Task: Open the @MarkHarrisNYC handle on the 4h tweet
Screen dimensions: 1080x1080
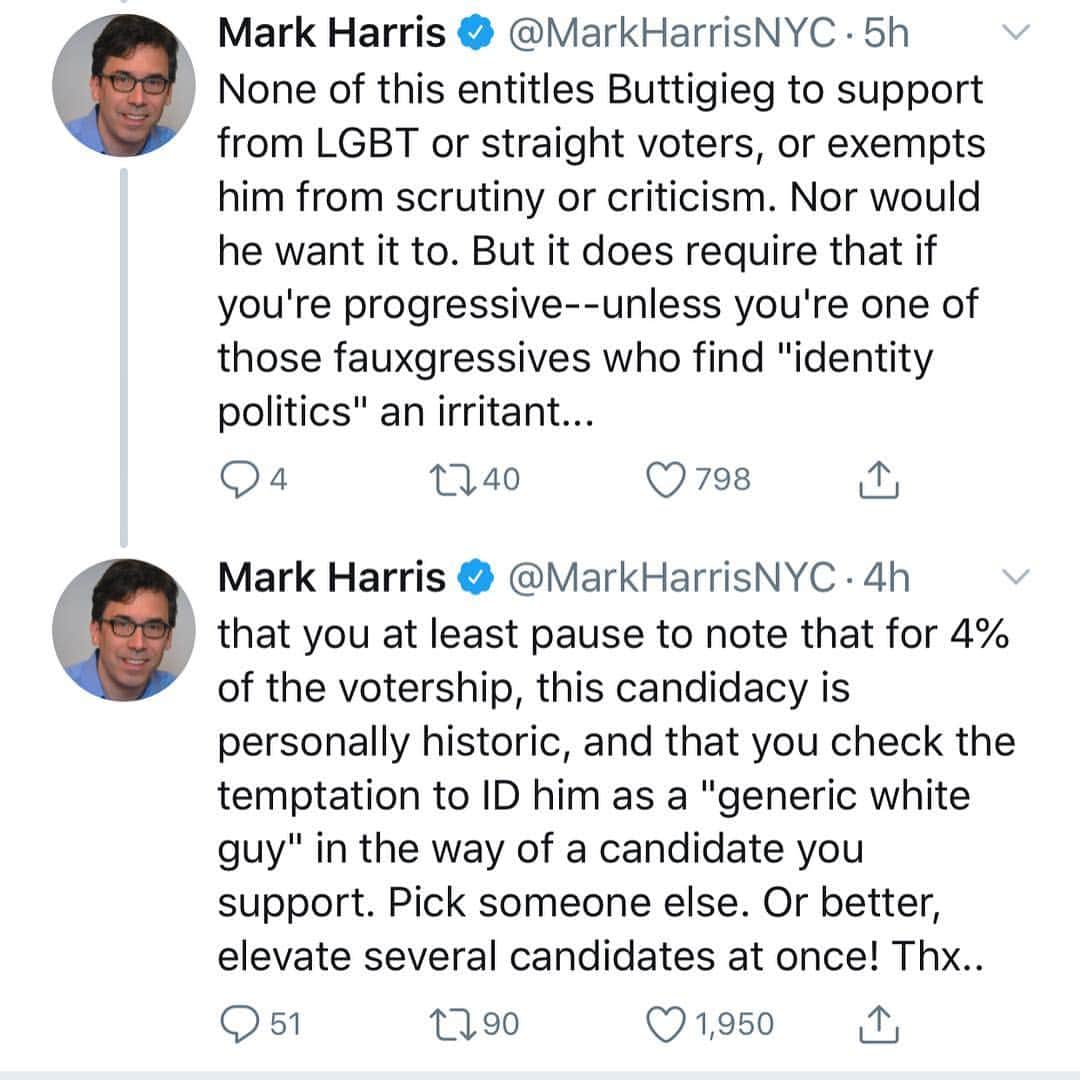Action: 672,577
